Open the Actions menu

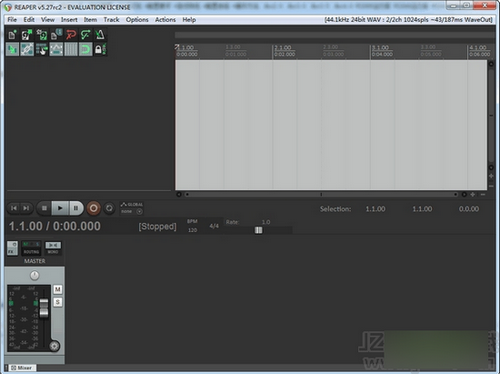(165, 20)
